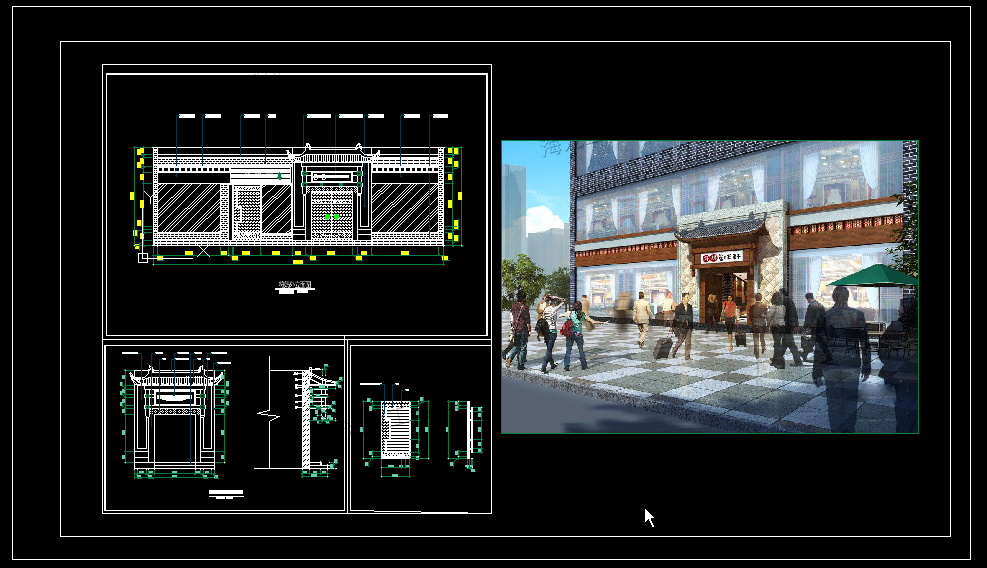Click the woman carrying the red backpack
Viewport: 987px width, 568px height.
click(x=574, y=332)
